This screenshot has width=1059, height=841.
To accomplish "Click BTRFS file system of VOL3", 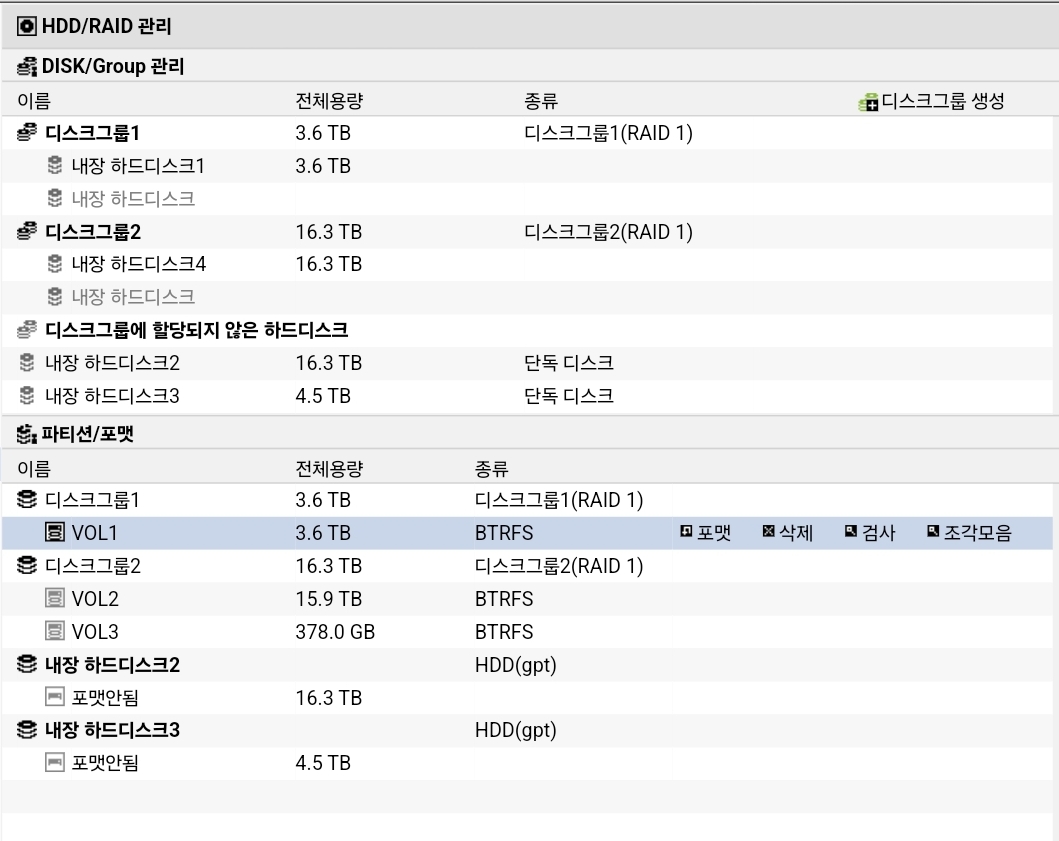I will (504, 632).
